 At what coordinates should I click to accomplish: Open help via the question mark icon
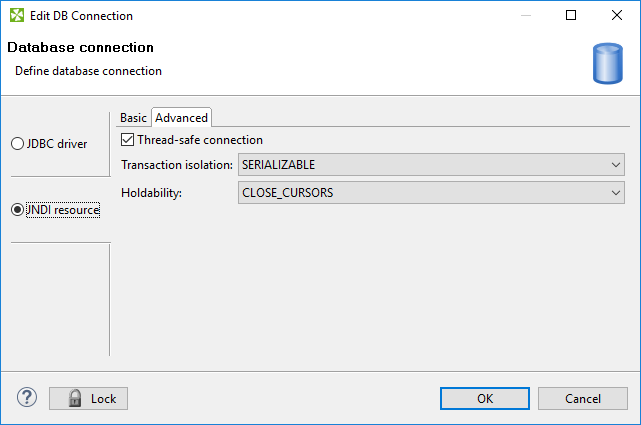tap(26, 398)
